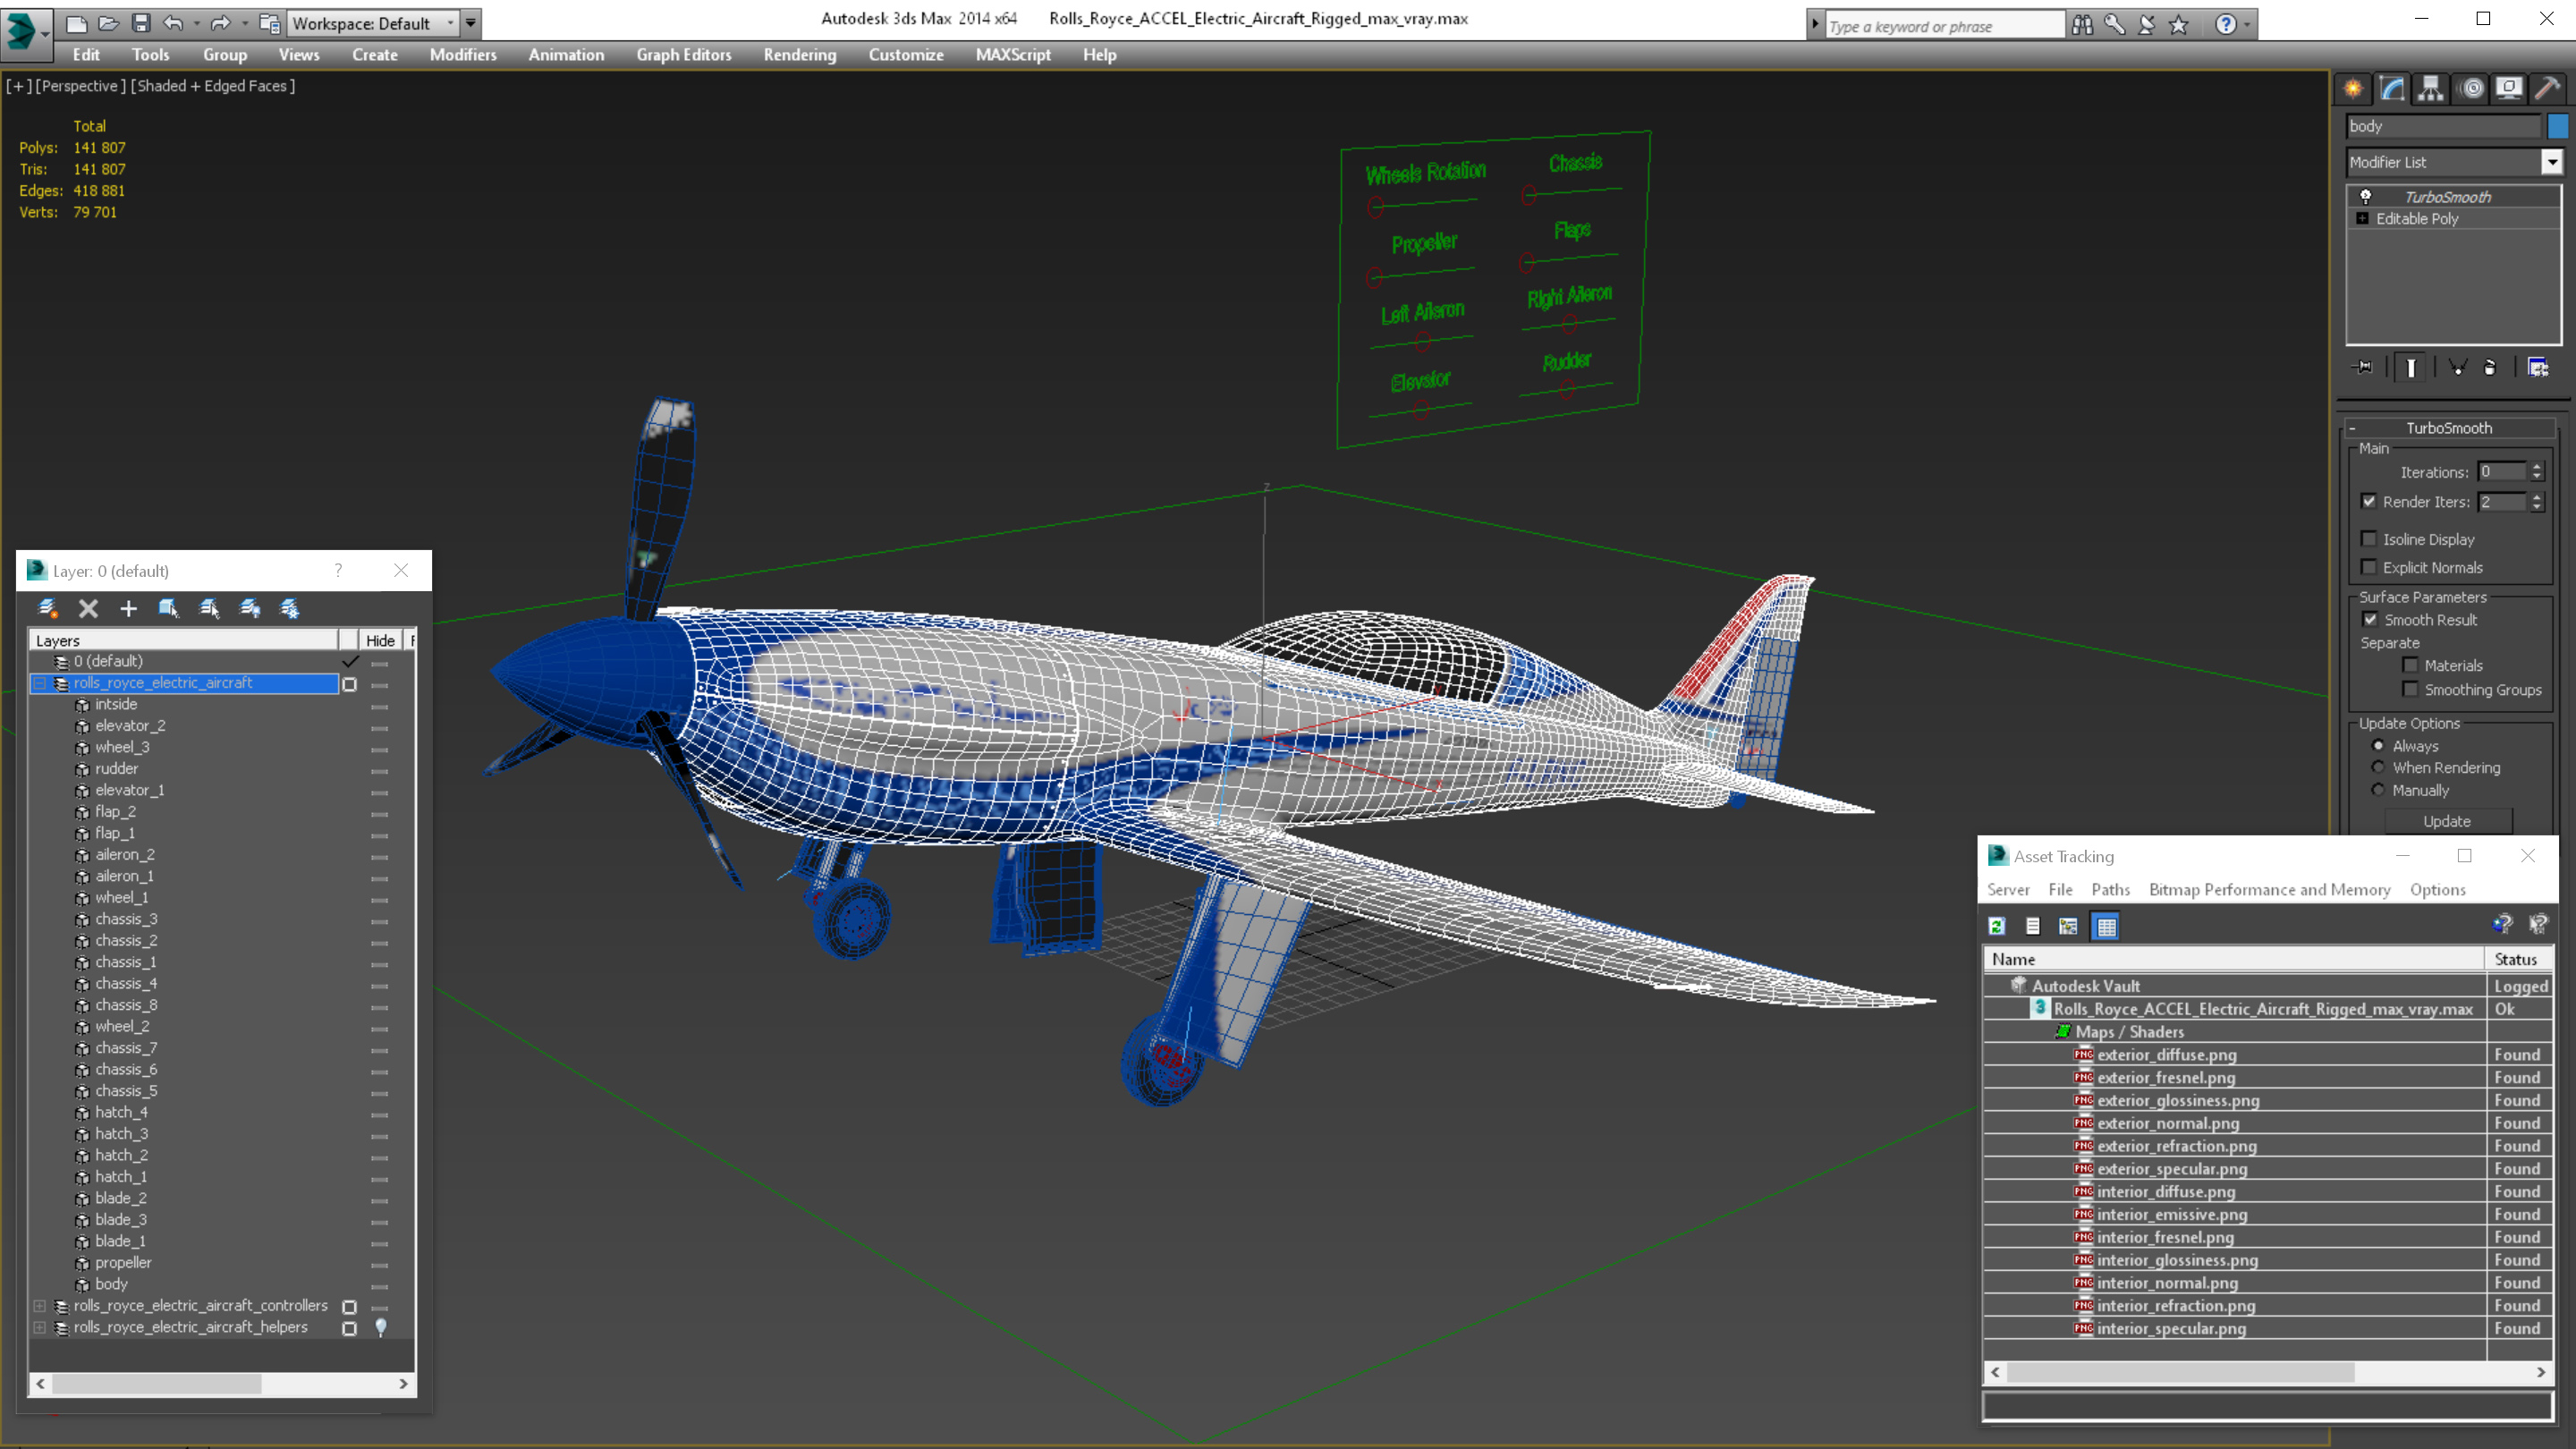This screenshot has width=2576, height=1449.
Task: Click the Create New Layer icon
Action: click(46, 608)
